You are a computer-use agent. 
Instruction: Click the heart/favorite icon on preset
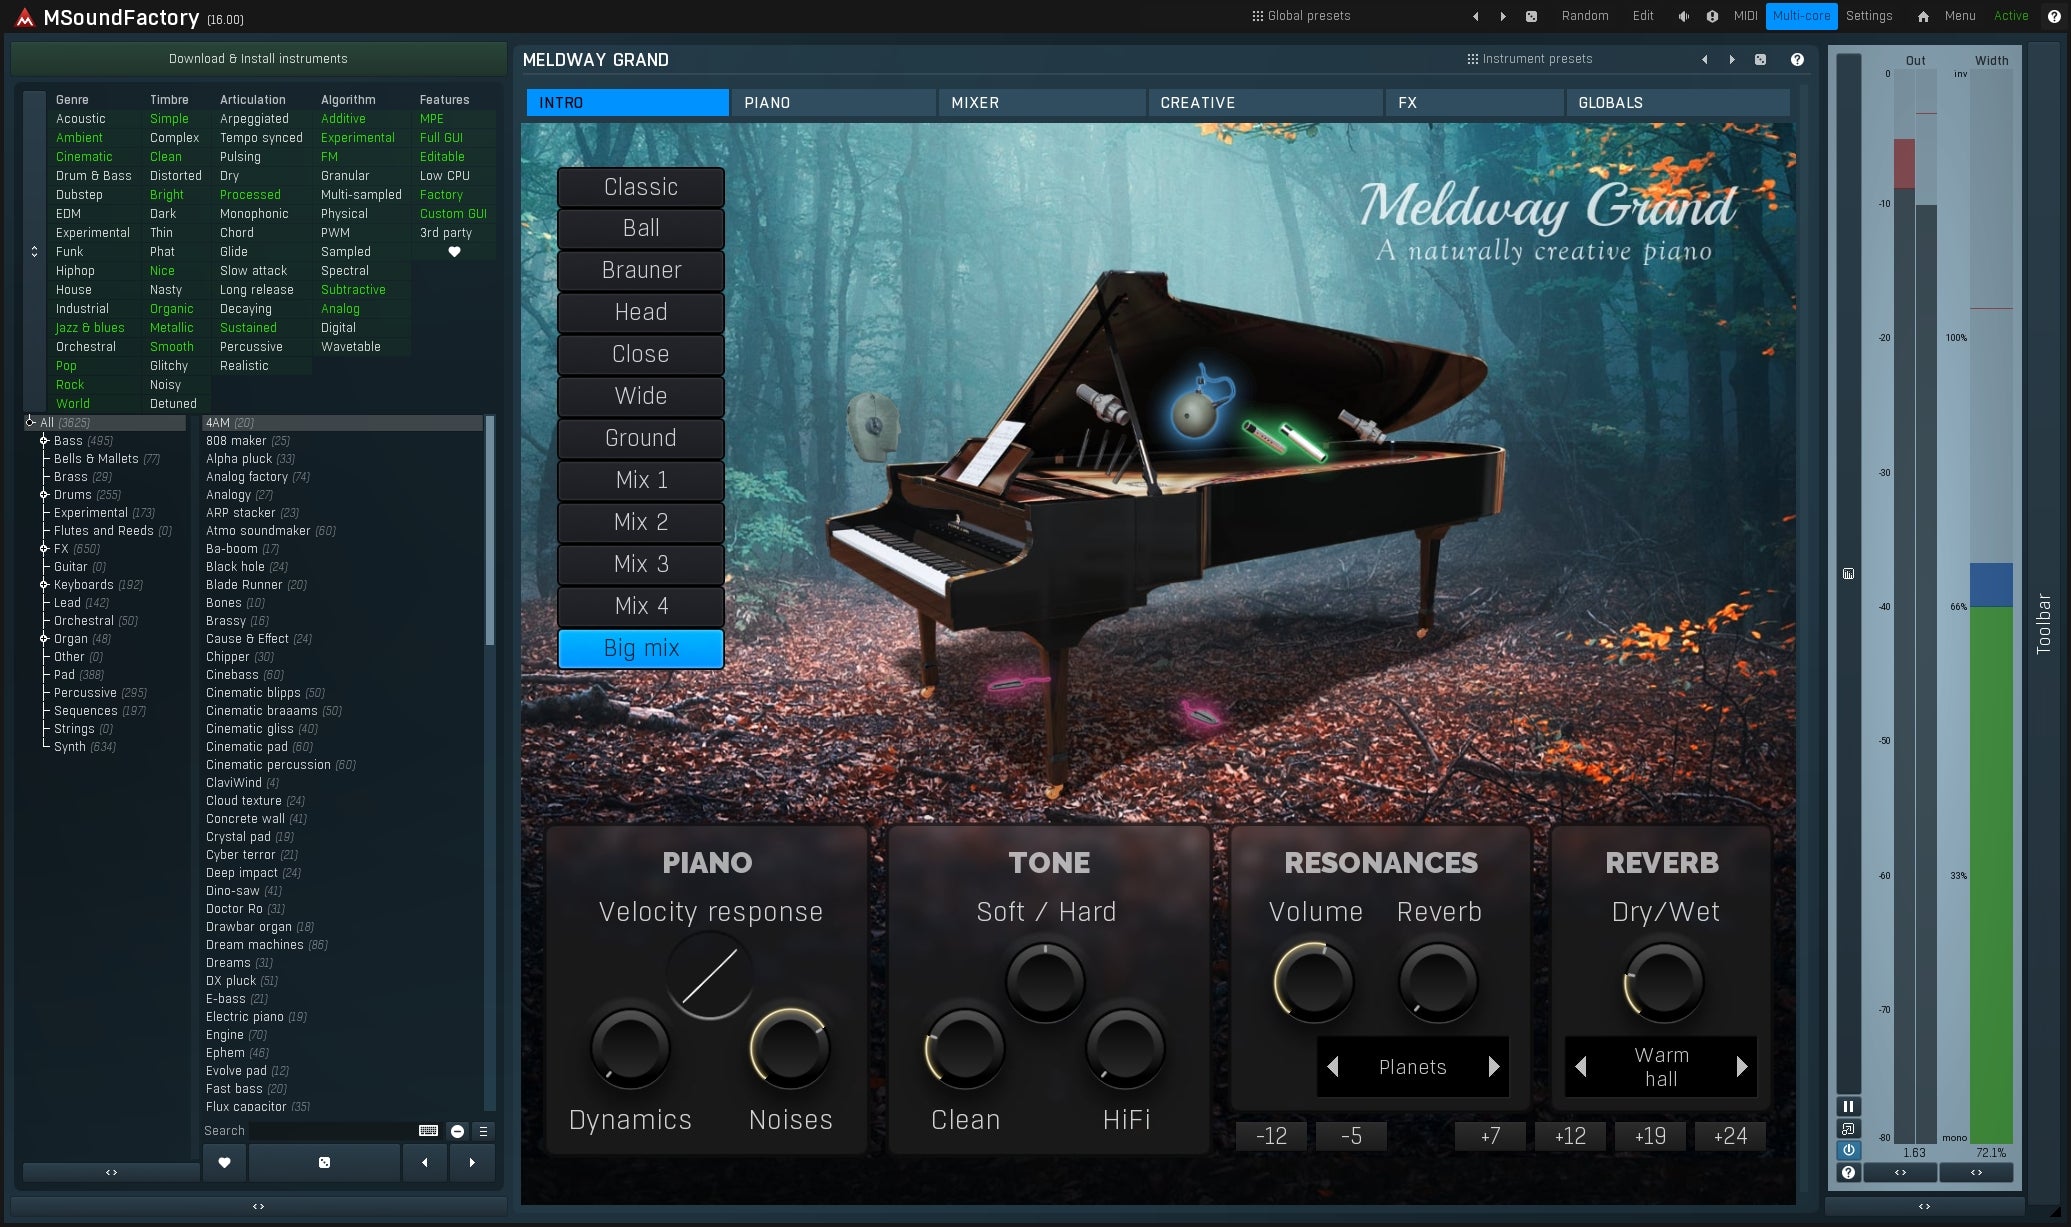coord(226,1161)
